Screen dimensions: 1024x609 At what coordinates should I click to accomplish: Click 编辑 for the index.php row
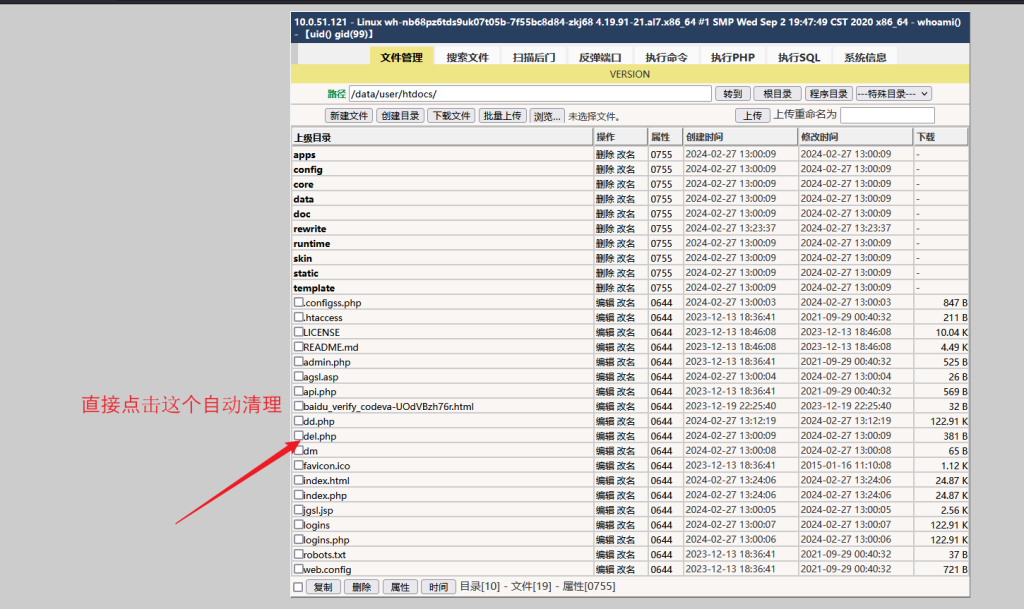[x=605, y=495]
